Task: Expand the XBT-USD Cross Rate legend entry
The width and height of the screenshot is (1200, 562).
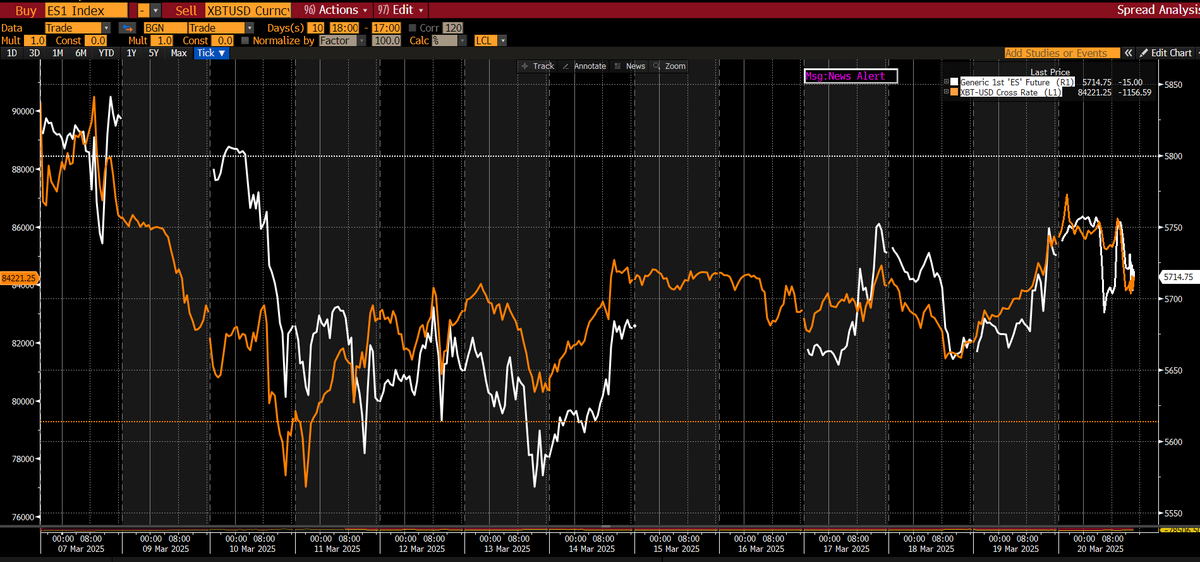Action: point(948,92)
